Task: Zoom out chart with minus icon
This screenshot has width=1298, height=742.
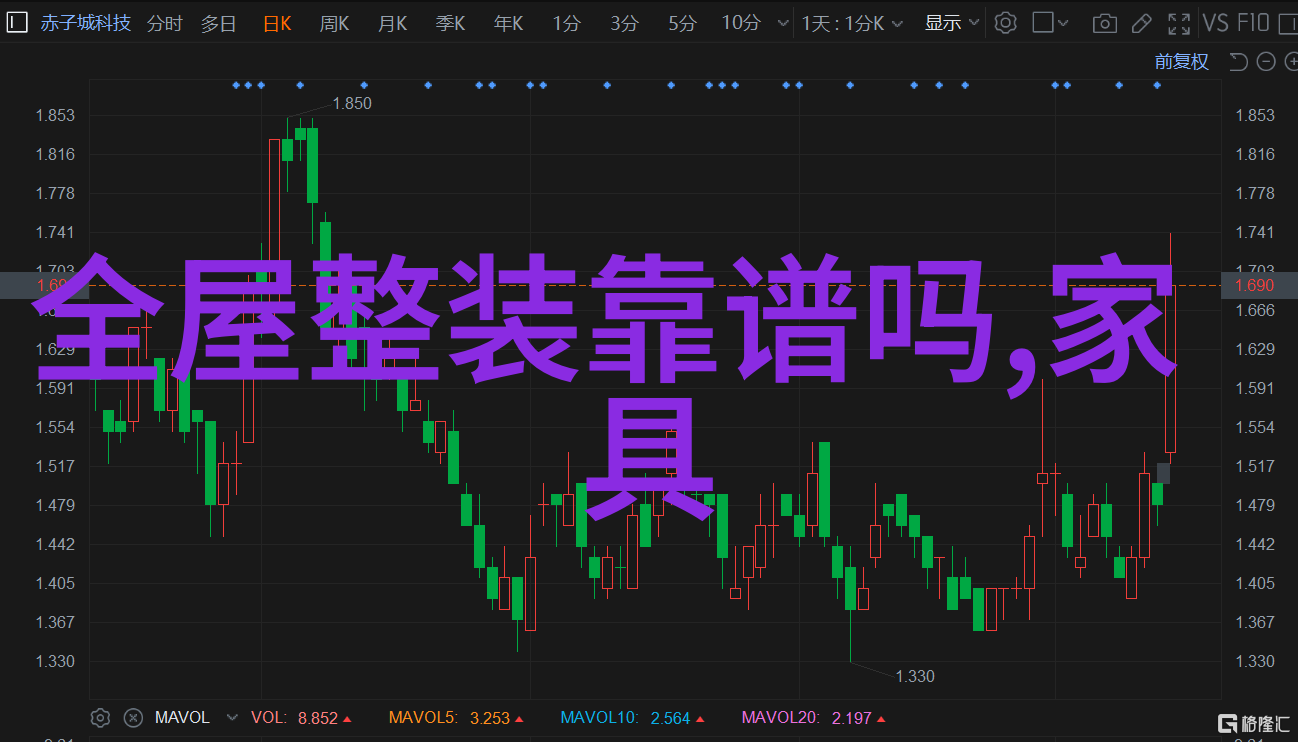Action: coord(1265,62)
